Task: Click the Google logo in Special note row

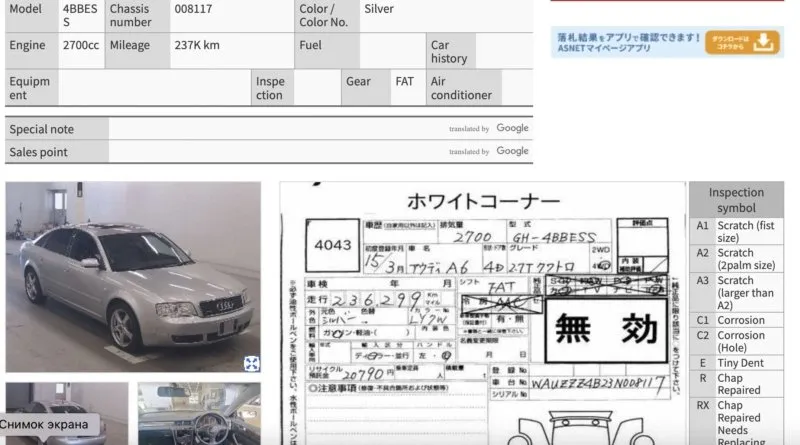Action: 512,129
